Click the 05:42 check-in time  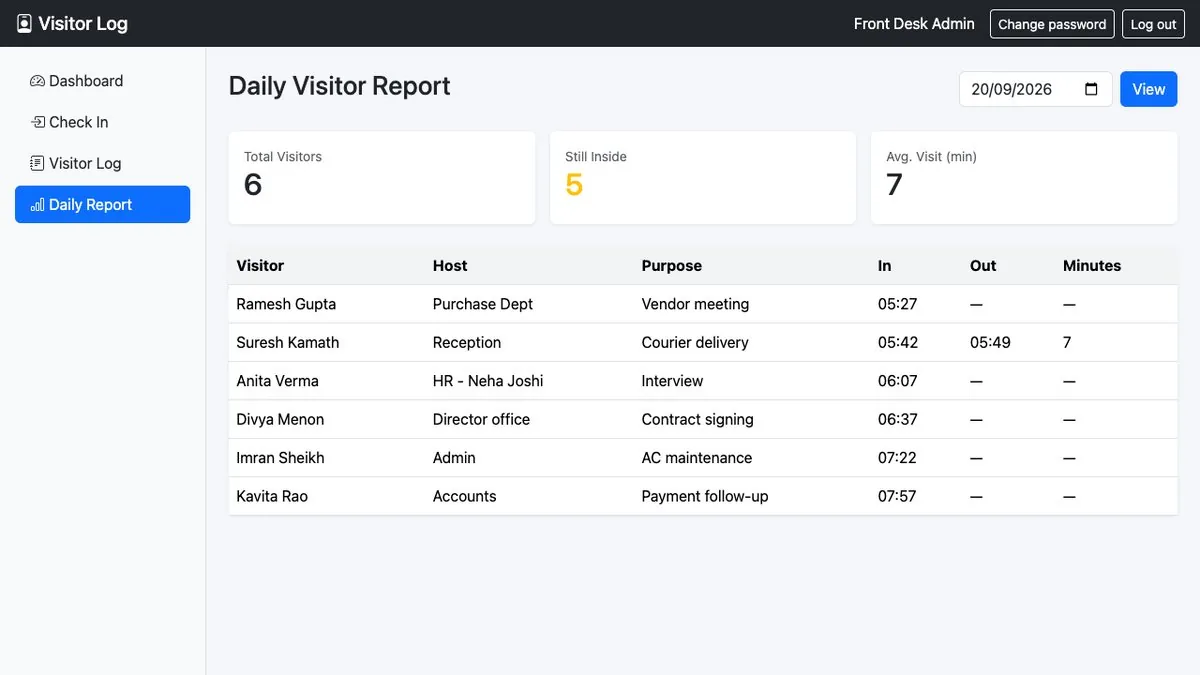coord(898,342)
